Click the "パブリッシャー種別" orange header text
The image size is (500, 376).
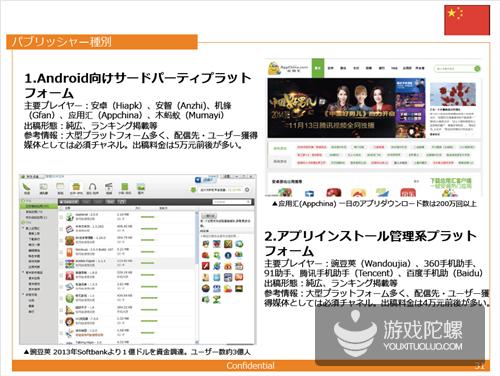coord(62,42)
